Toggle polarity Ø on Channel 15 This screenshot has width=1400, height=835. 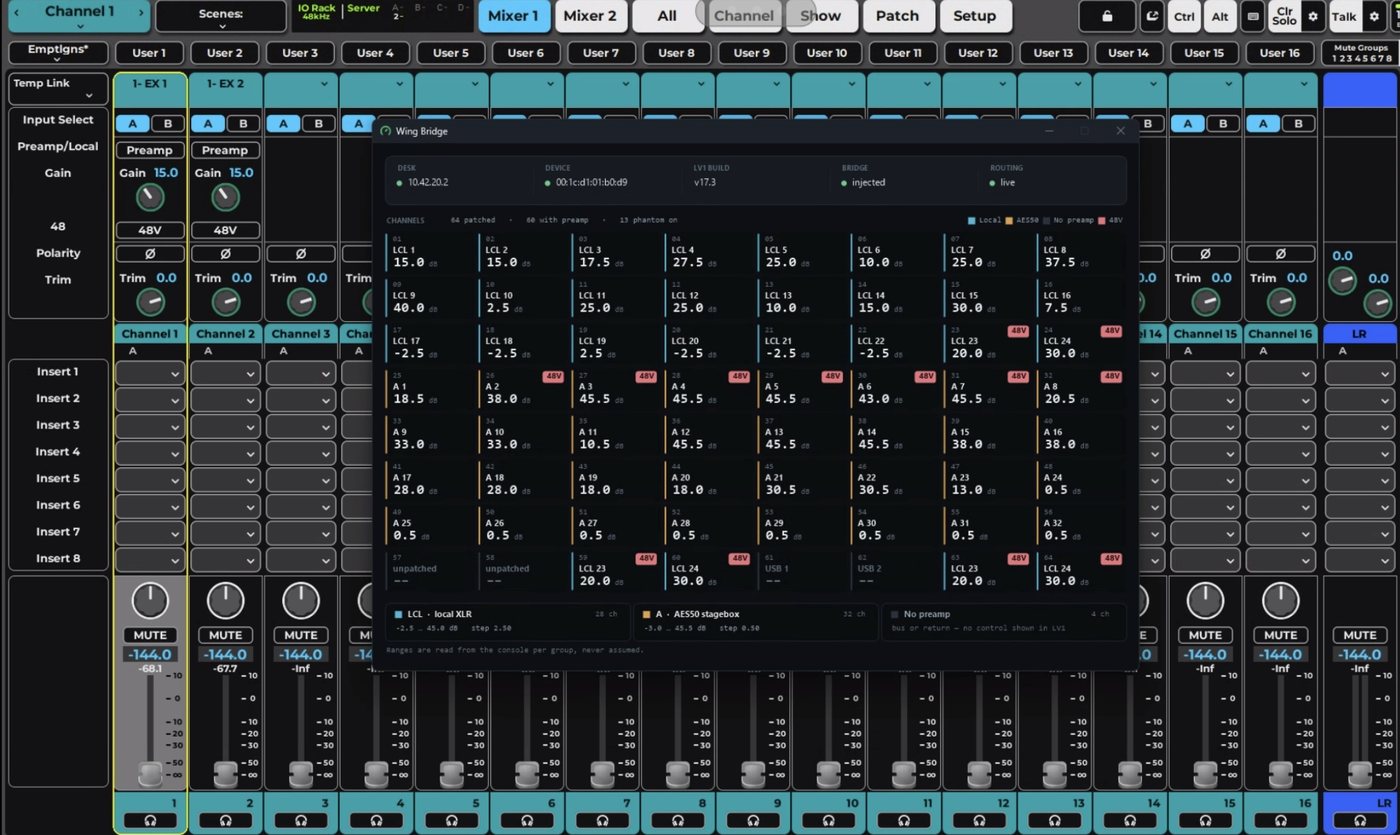pyautogui.click(x=1205, y=254)
